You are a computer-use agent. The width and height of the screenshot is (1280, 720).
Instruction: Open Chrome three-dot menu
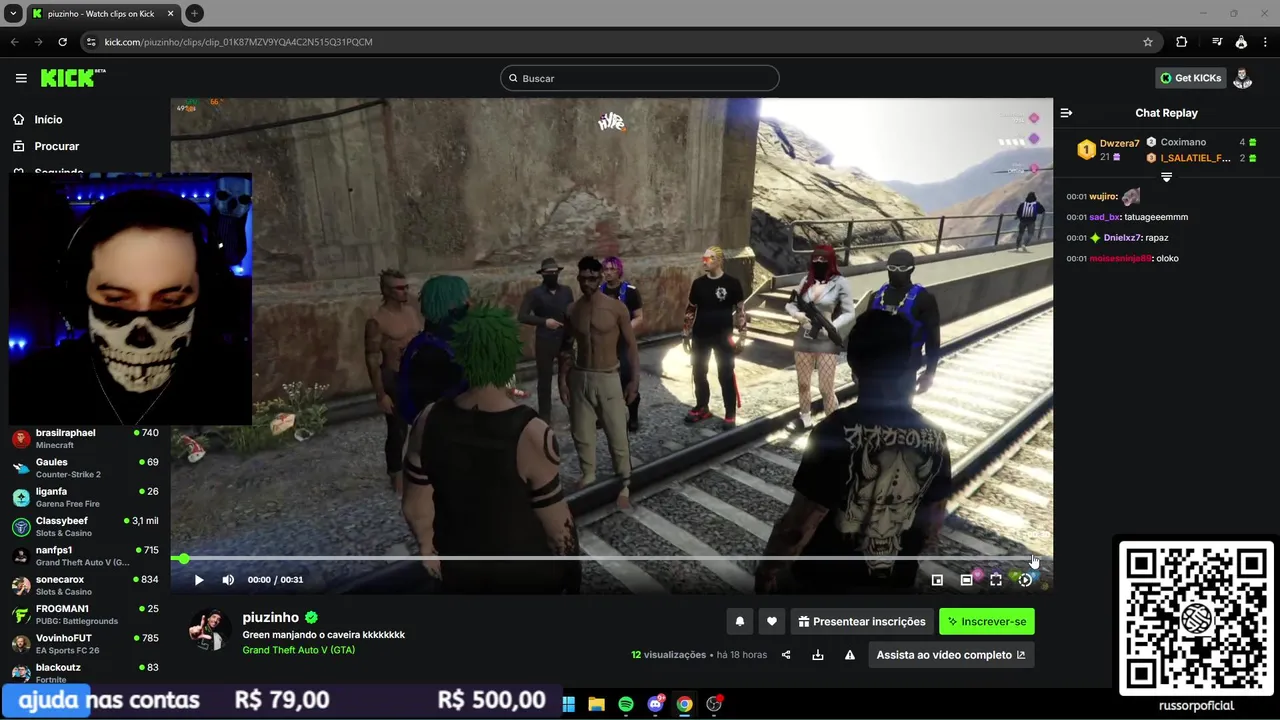pos(1265,42)
